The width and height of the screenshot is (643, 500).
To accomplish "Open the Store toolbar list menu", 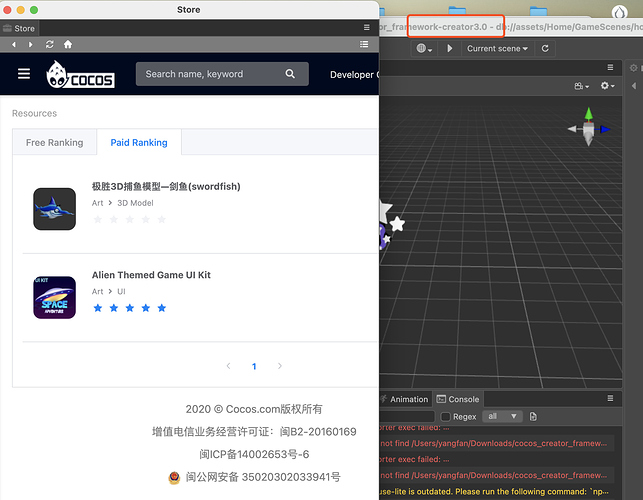I will (x=364, y=44).
